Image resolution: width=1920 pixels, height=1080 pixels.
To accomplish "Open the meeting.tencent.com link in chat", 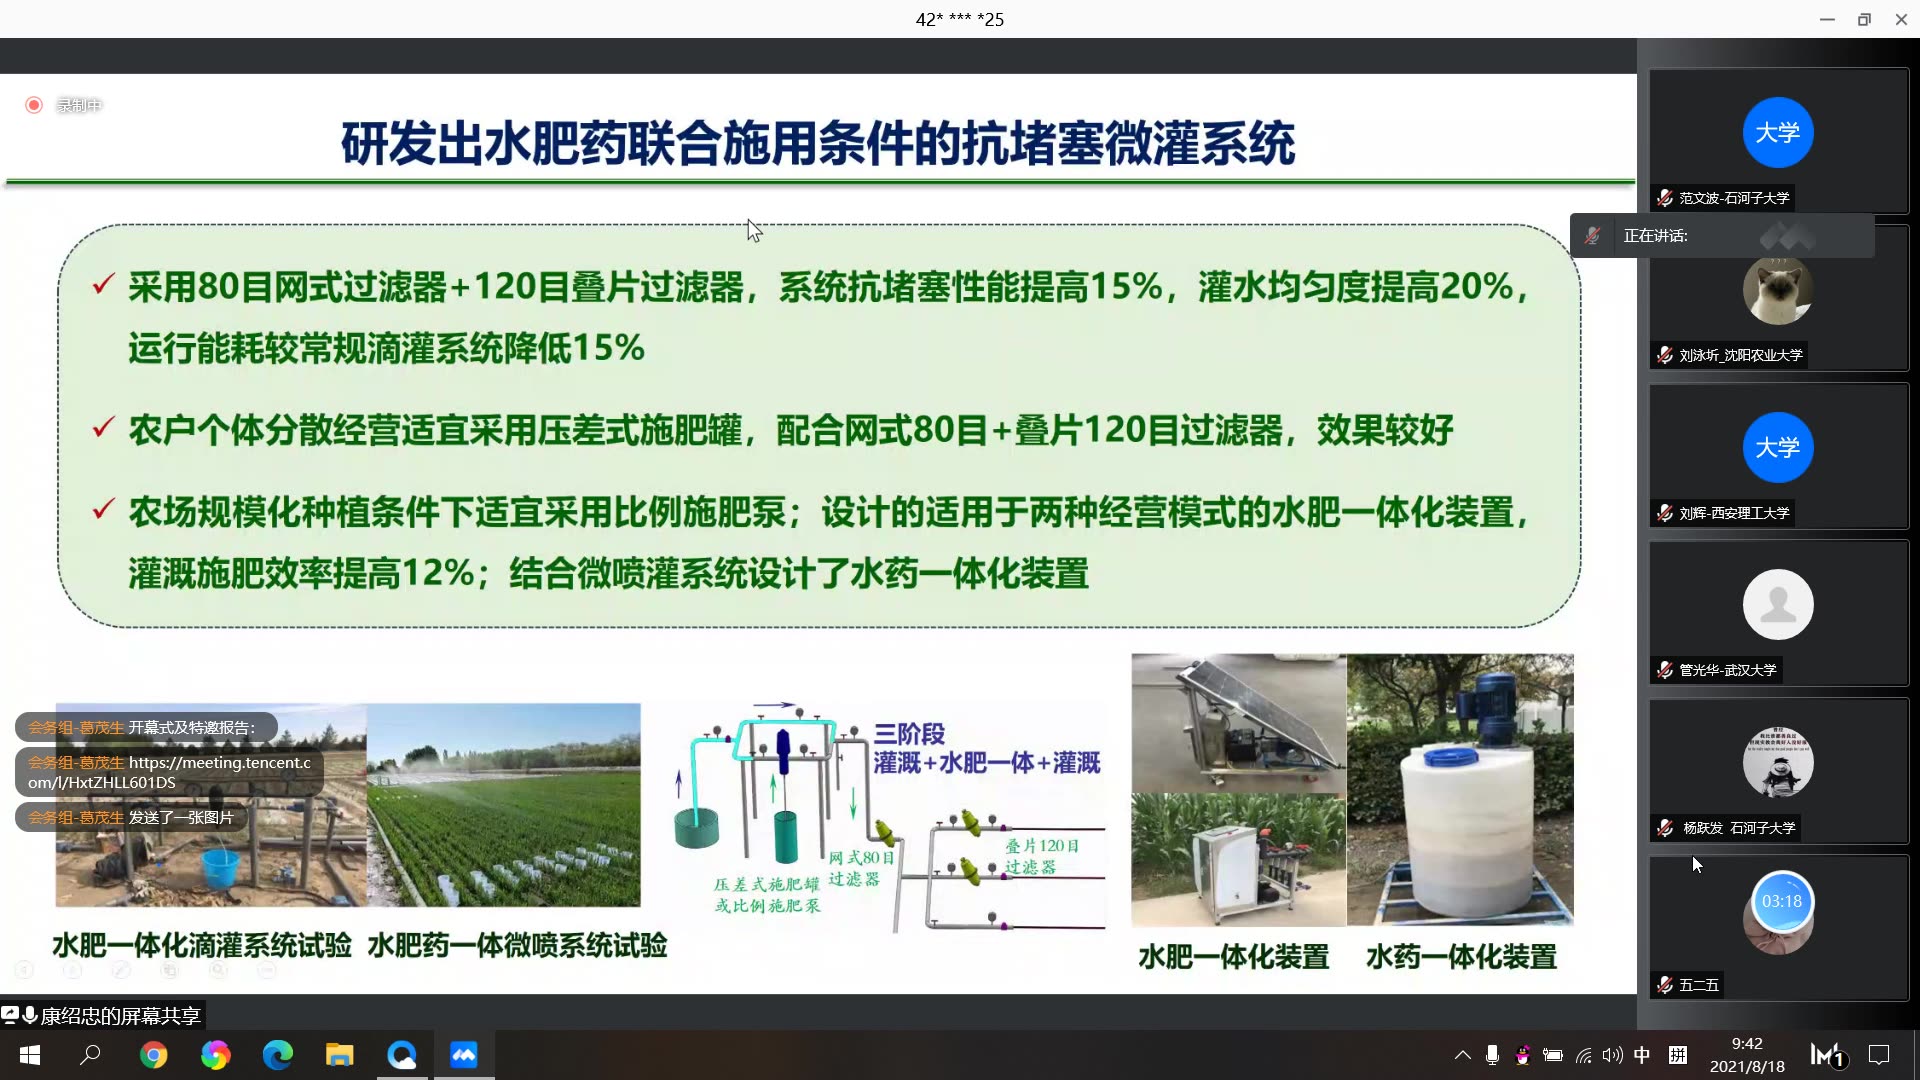I will pyautogui.click(x=169, y=772).
